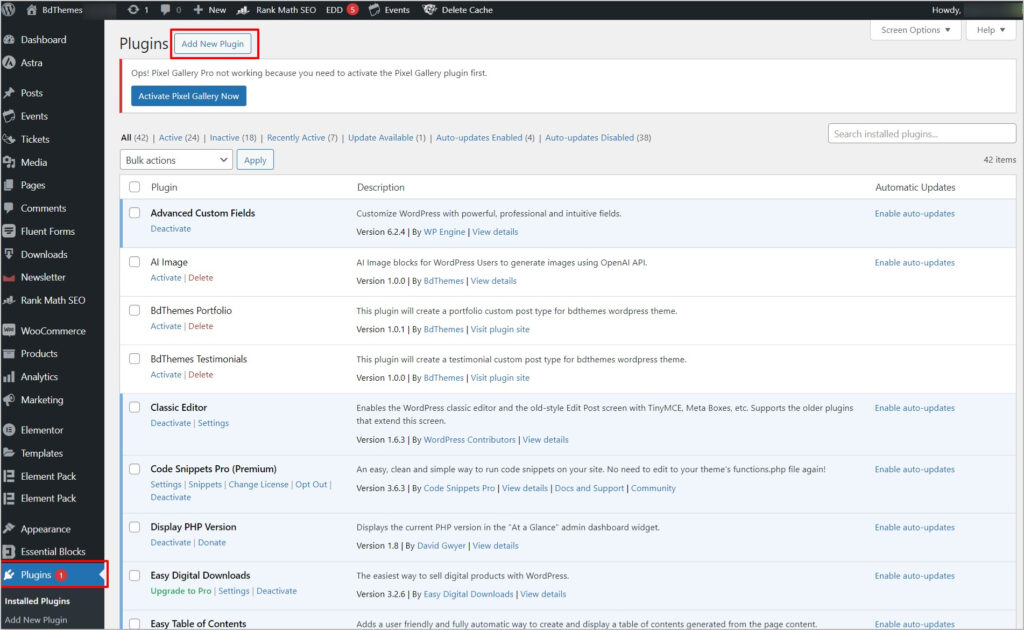Click the Delete Cache icon in admin bar
1024x630 pixels.
pos(429,10)
